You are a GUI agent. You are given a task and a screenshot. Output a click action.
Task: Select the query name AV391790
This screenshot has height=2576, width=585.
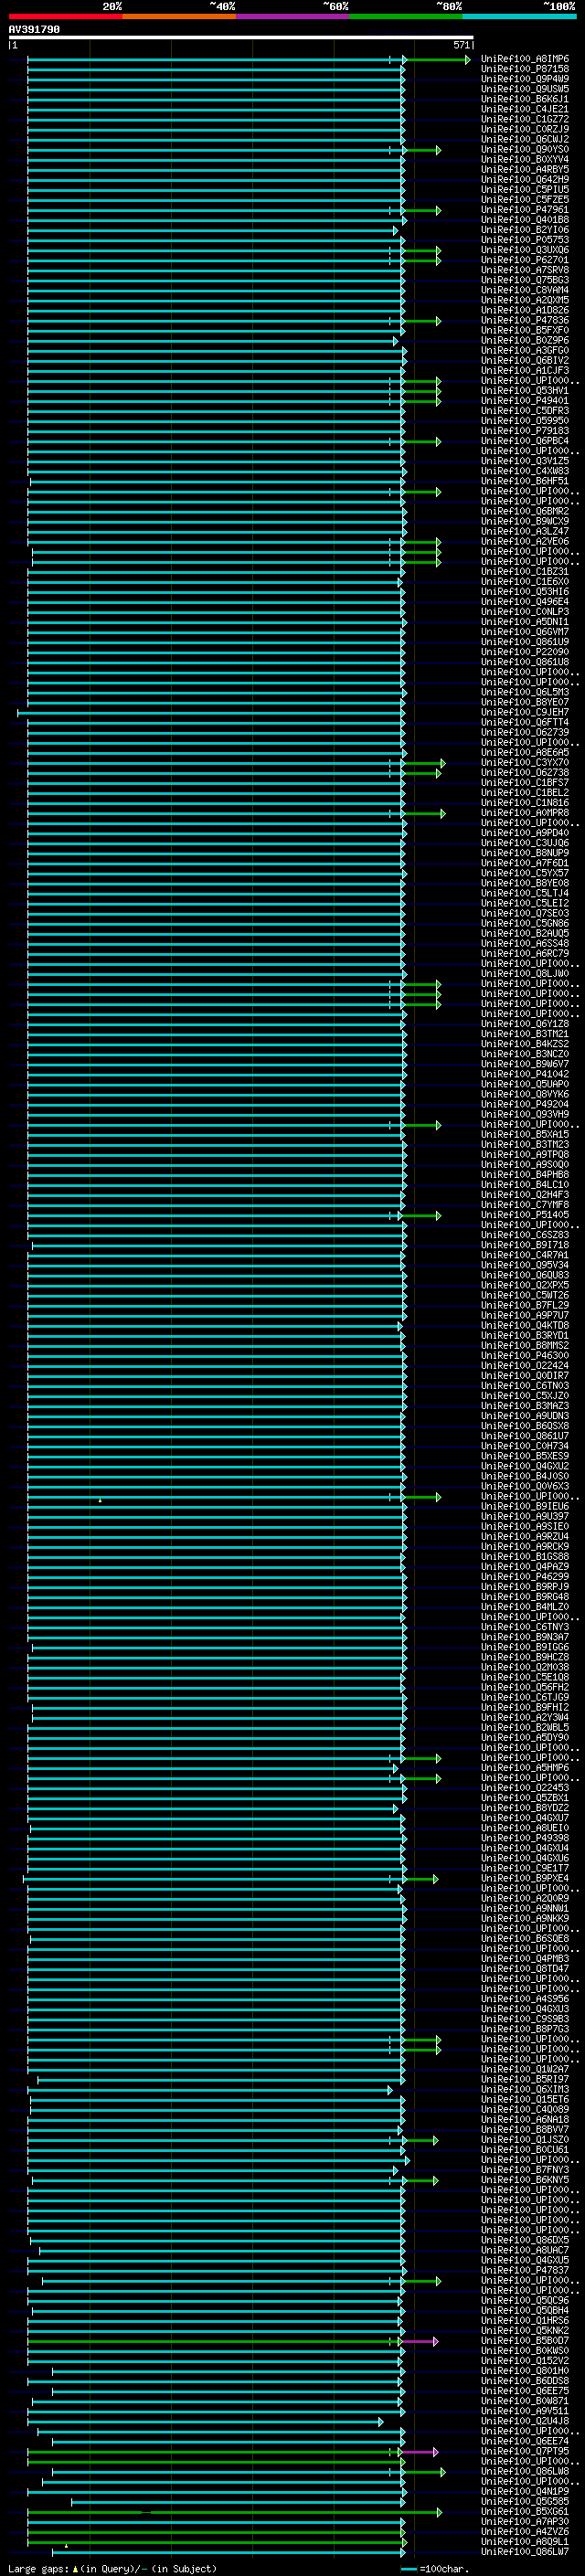click(34, 30)
